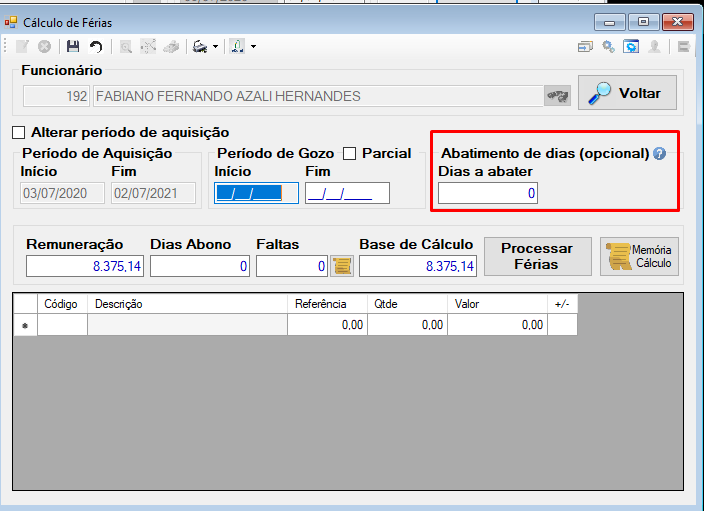Image resolution: width=704 pixels, height=511 pixels.
Task: Click the scroll icon beside Faltas field
Action: click(x=342, y=266)
